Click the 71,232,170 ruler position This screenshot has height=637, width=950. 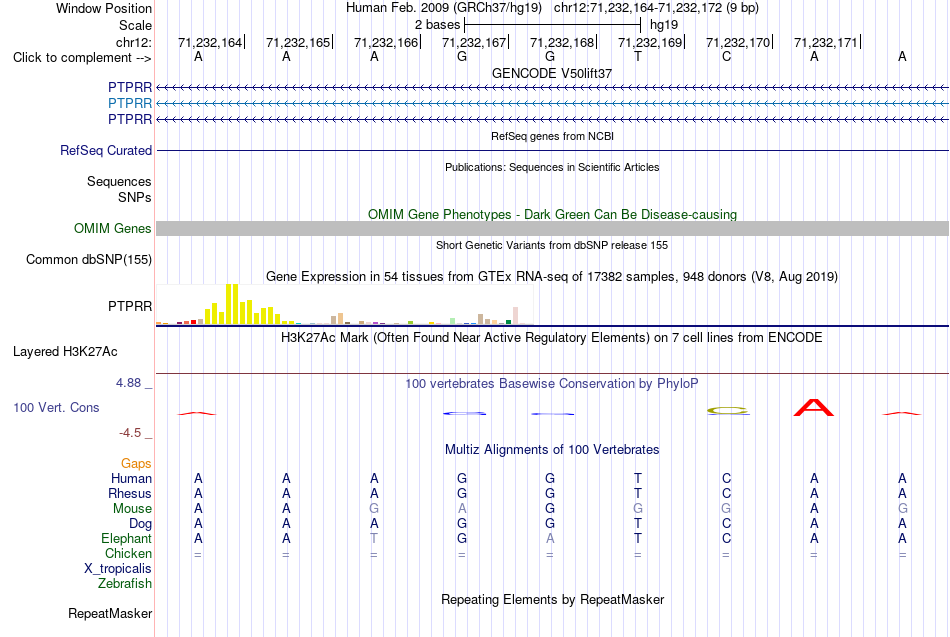pyautogui.click(x=738, y=42)
